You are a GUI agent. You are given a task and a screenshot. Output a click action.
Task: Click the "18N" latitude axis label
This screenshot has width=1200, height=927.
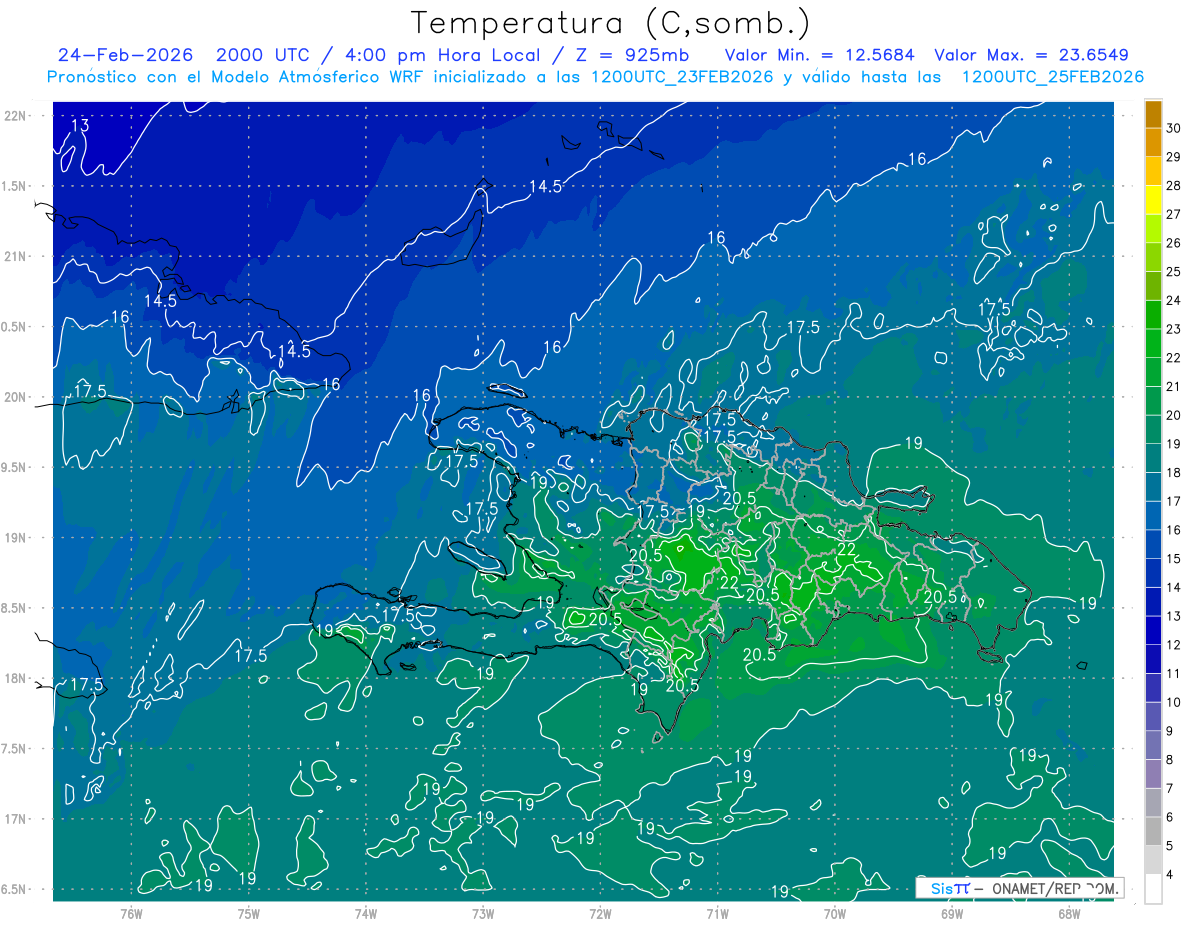click(x=17, y=679)
